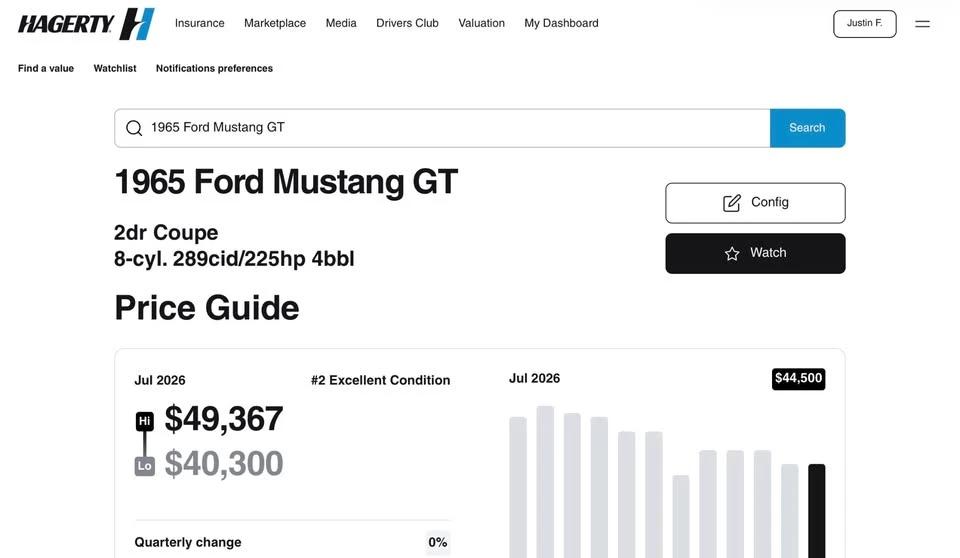The height and width of the screenshot is (558, 960).
Task: Open Justin F. account button
Action: click(x=864, y=24)
